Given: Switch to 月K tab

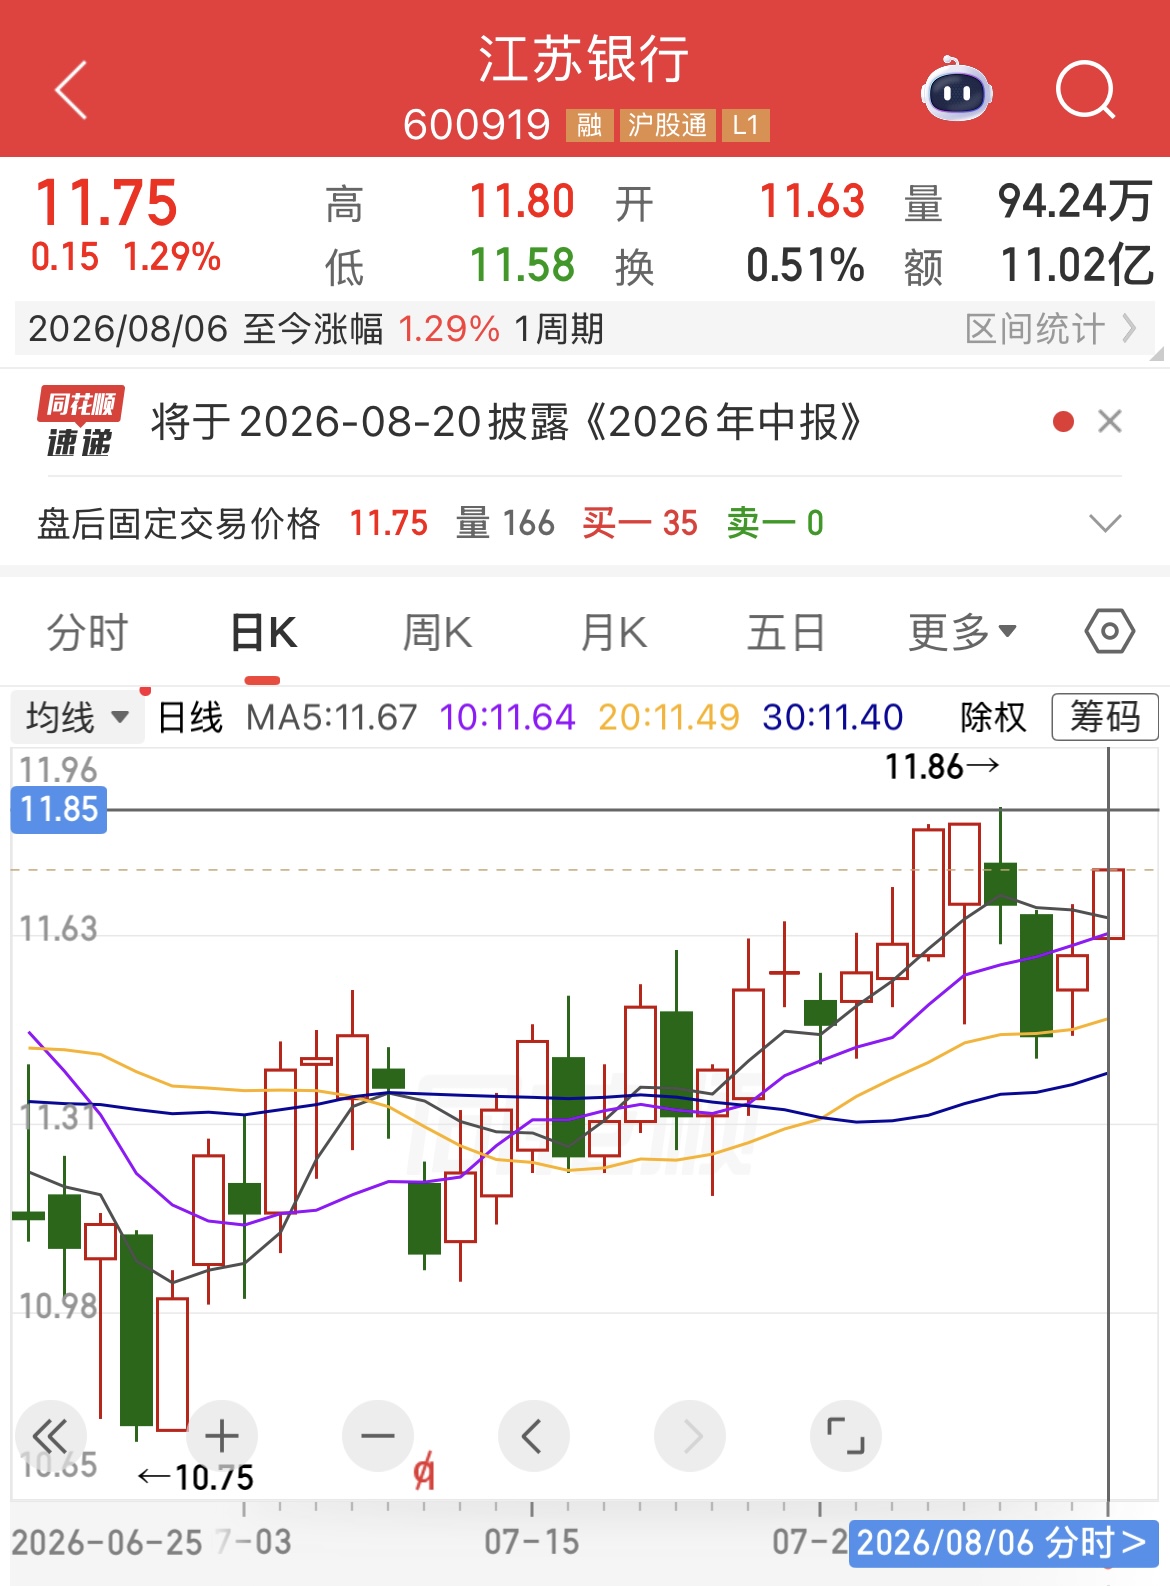Looking at the screenshot, I should click(x=614, y=633).
